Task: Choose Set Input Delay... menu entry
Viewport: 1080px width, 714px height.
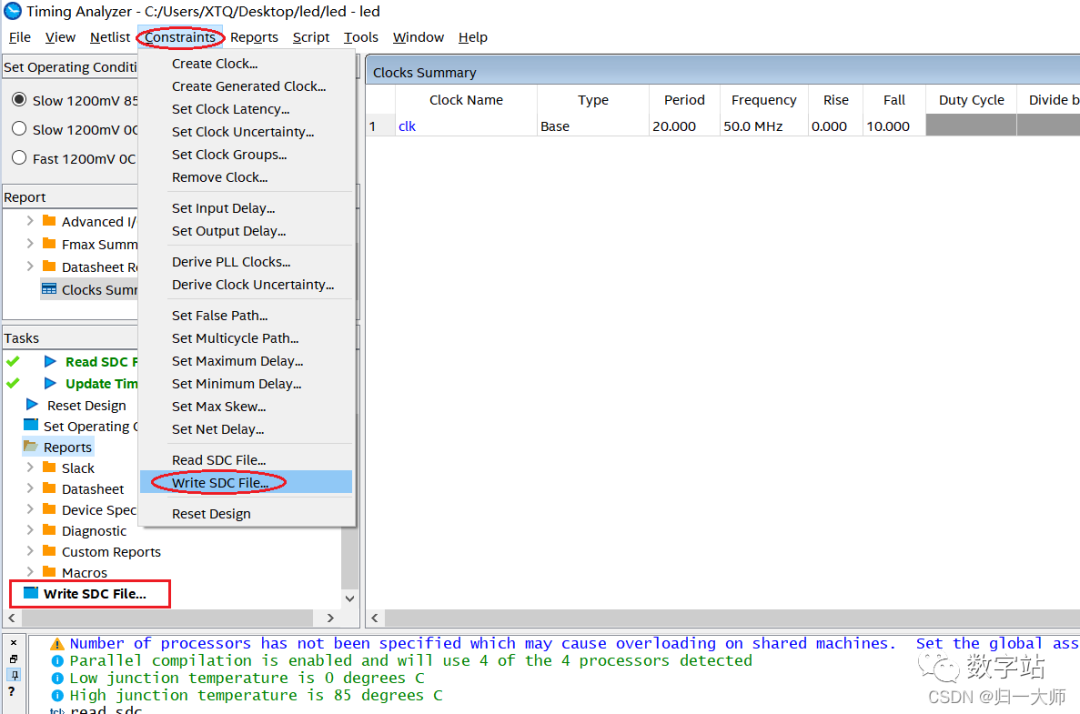Action: coord(246,208)
